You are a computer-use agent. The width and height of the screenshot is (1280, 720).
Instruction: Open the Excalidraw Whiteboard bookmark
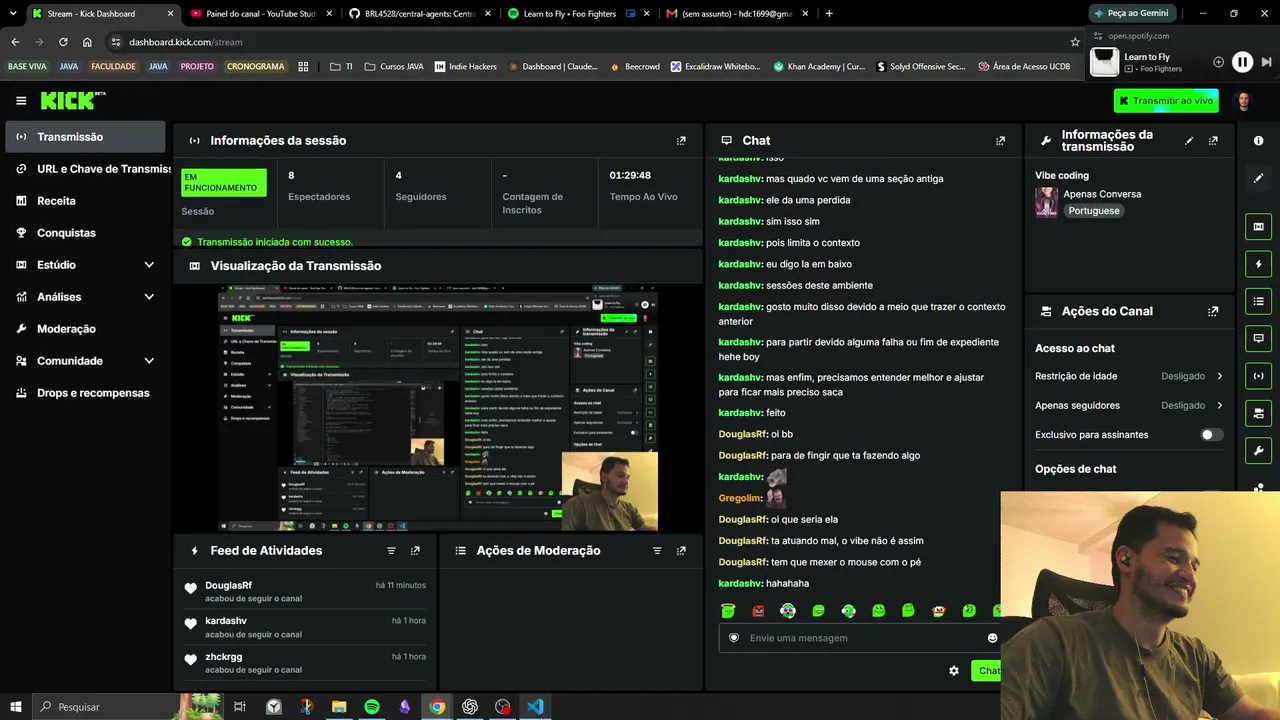715,66
